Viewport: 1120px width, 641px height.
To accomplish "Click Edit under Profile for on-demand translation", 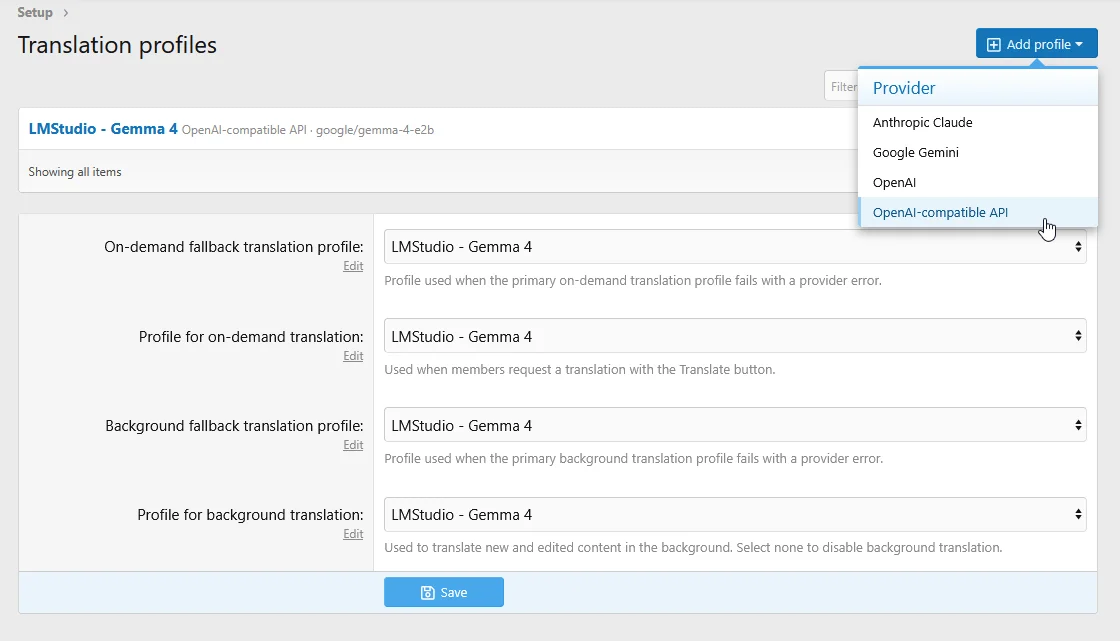I will click(353, 356).
